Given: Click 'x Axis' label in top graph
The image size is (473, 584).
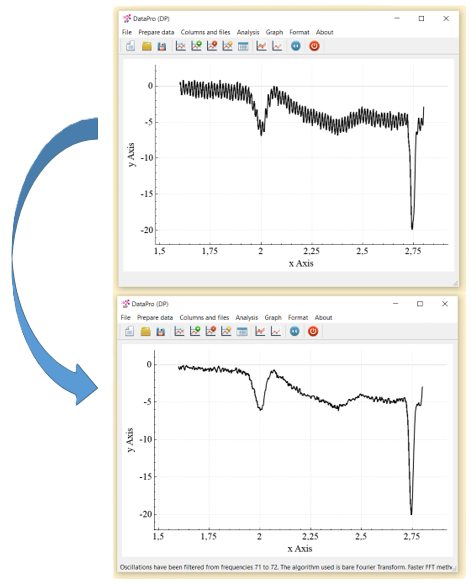Looking at the screenshot, I should coord(301,263).
